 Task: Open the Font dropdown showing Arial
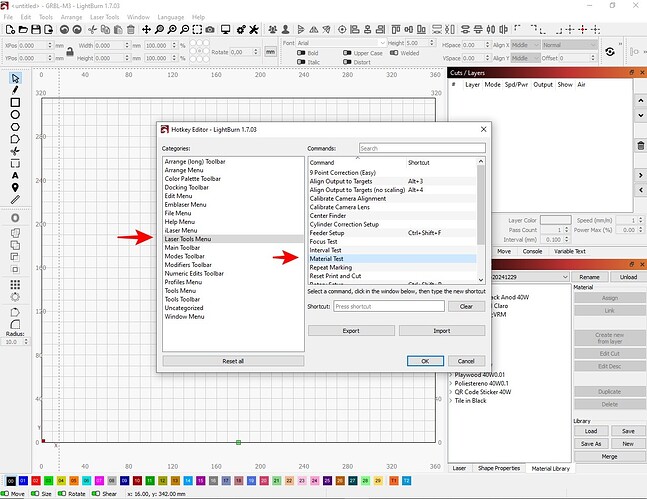click(341, 43)
